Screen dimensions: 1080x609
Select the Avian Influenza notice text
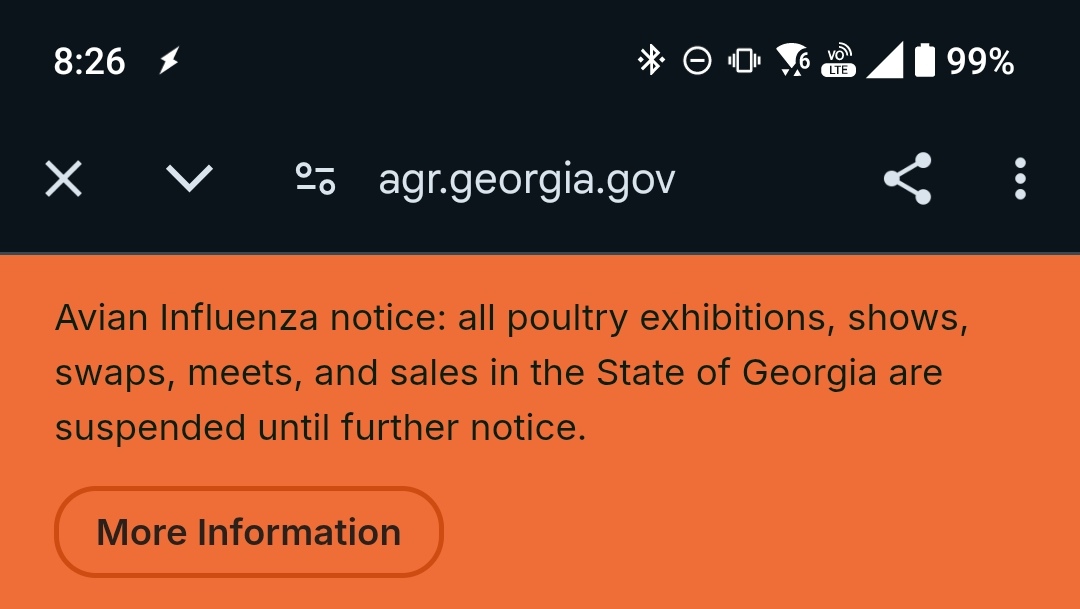point(512,373)
